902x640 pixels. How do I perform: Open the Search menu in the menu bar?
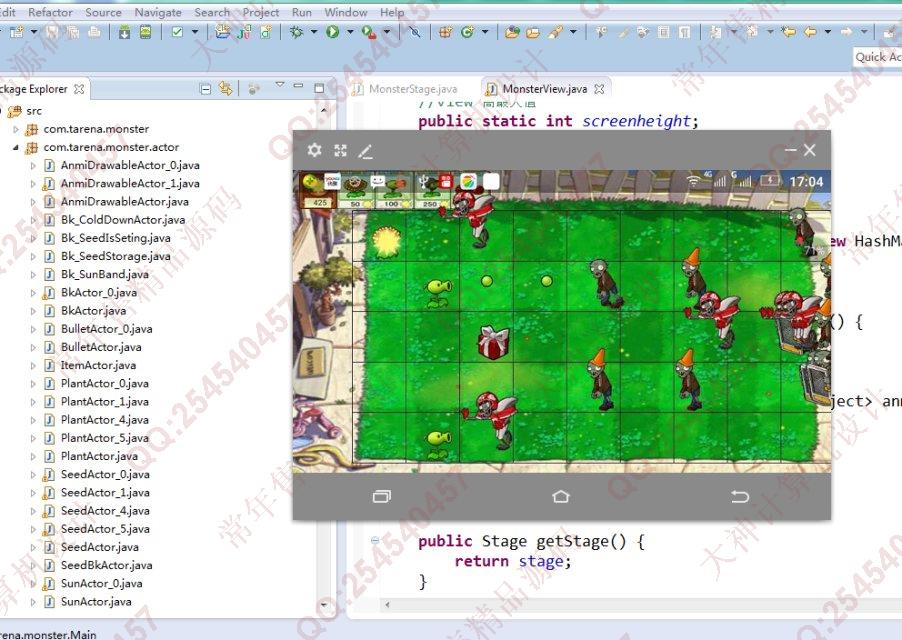[x=212, y=12]
